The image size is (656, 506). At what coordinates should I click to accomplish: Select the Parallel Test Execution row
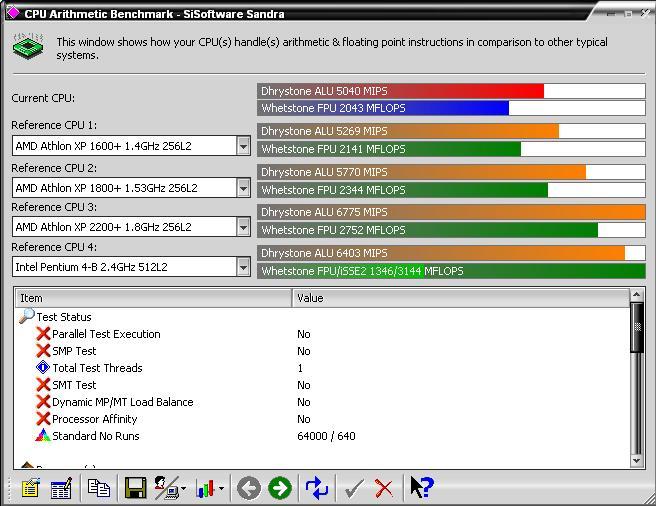105,334
